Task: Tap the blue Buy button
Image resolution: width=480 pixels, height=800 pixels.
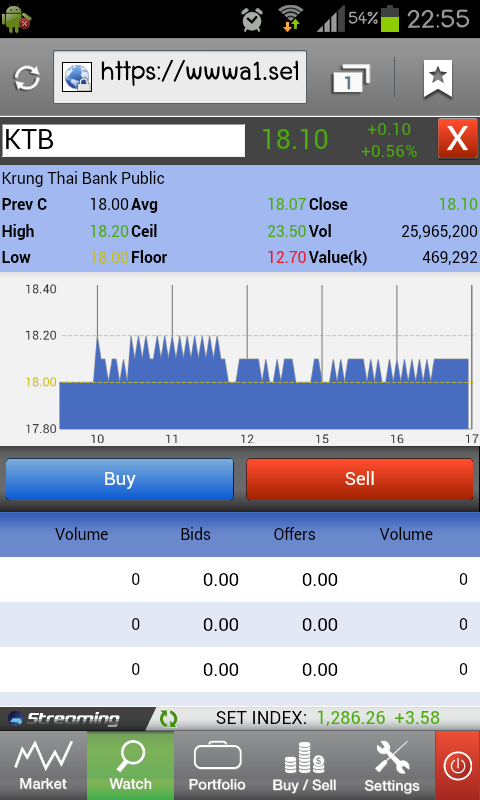Action: pos(119,479)
